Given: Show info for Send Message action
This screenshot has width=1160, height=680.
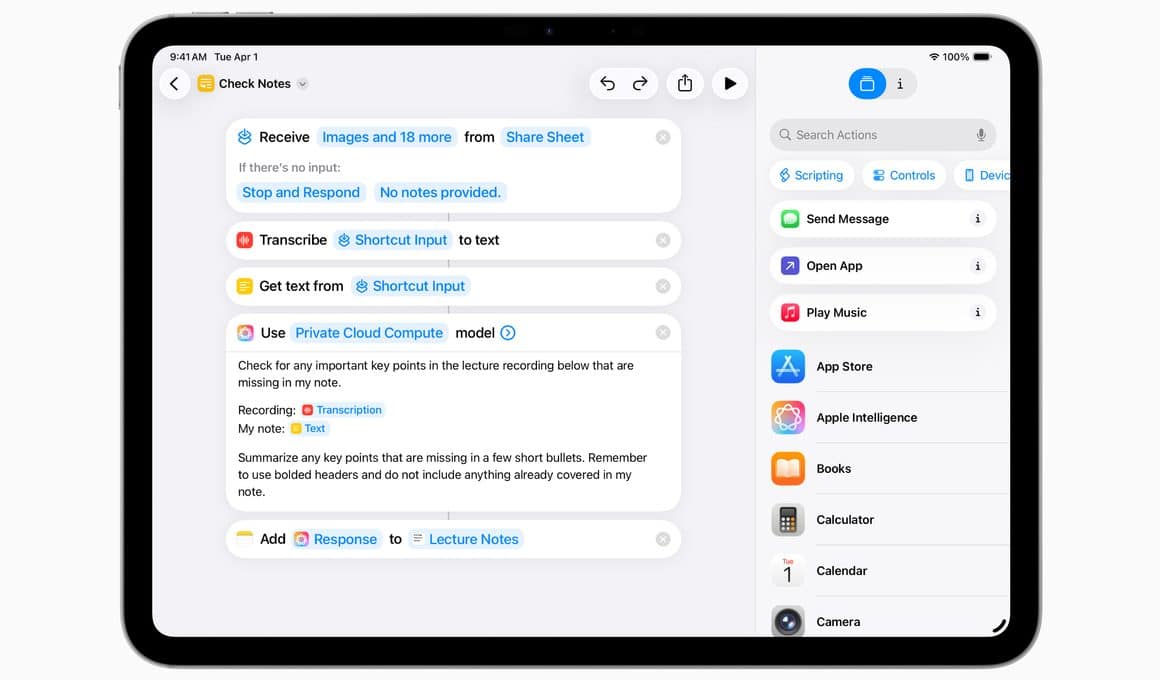Looking at the screenshot, I should pos(977,219).
